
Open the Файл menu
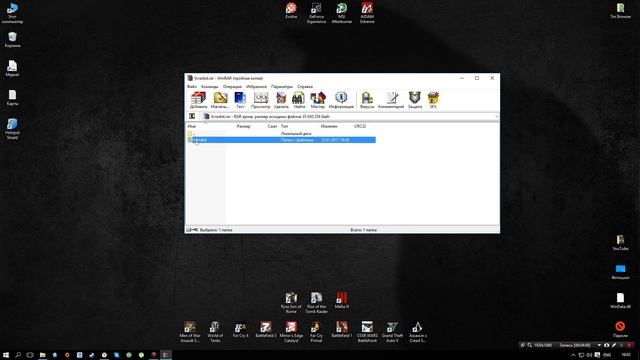click(x=192, y=87)
